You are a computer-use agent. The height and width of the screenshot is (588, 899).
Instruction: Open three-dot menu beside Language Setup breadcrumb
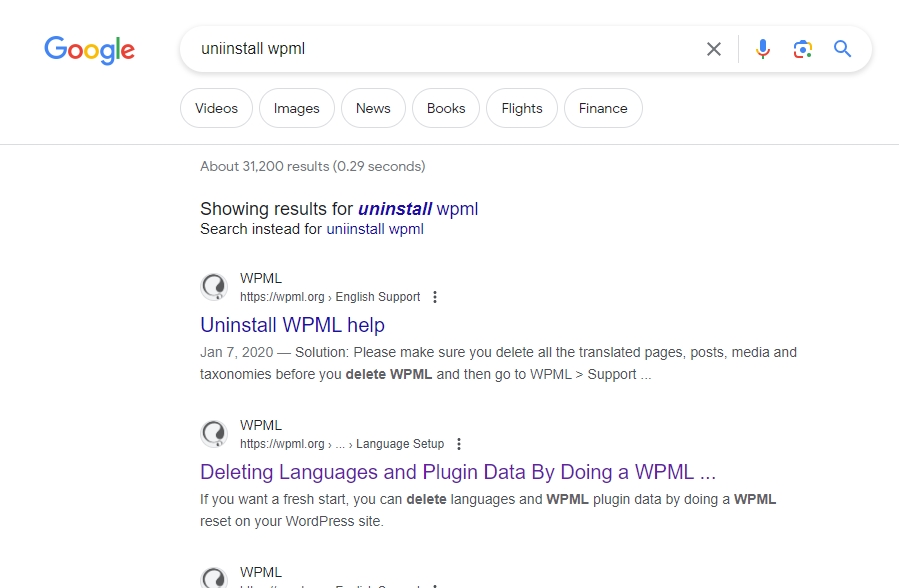click(459, 444)
